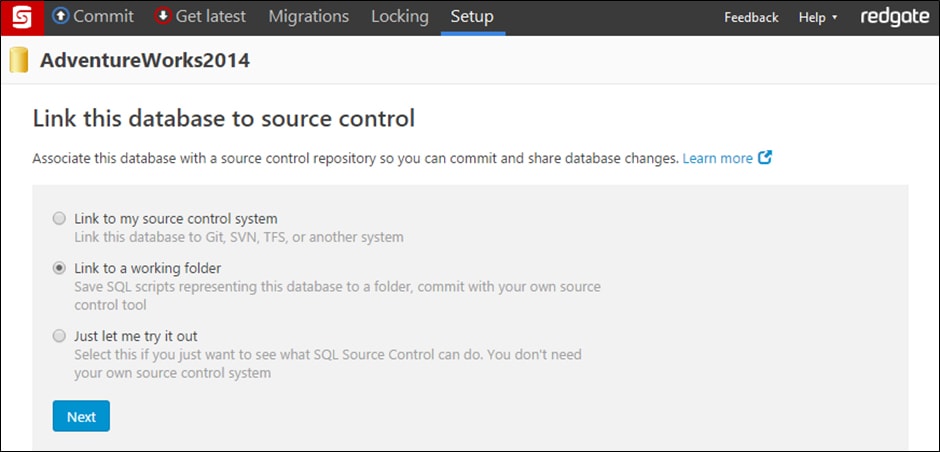Click the Get latest down-arrow icon
This screenshot has width=940, height=452.
click(162, 16)
